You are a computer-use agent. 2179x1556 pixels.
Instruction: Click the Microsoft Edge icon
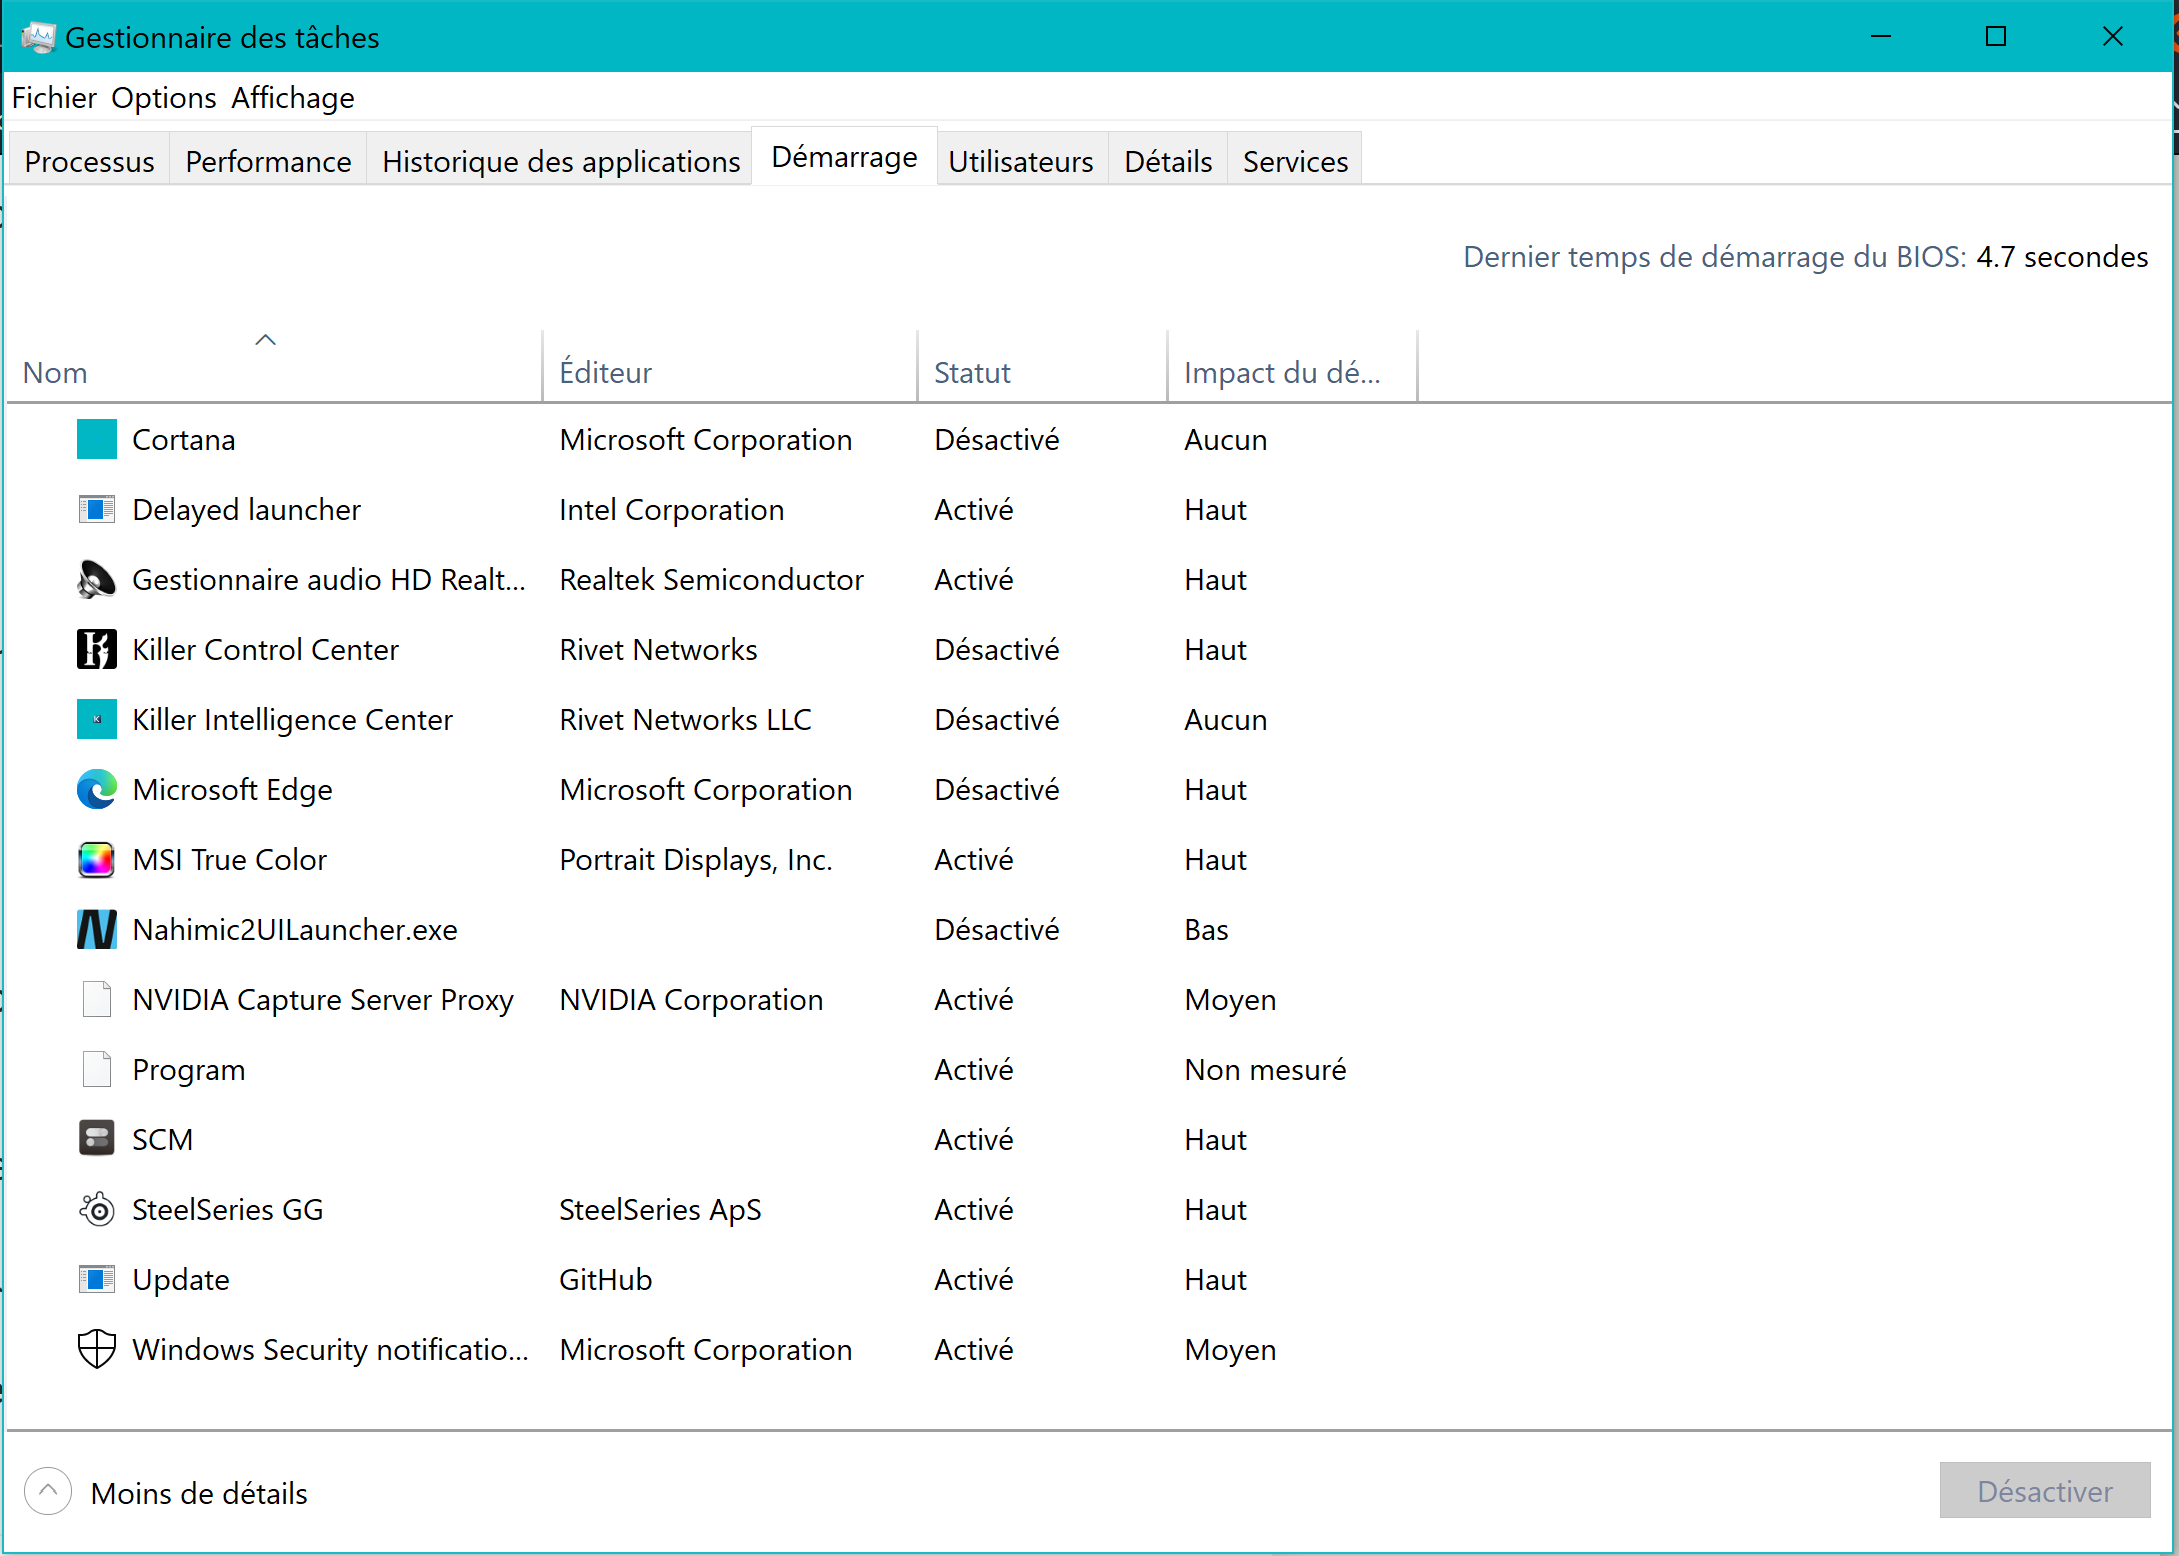(x=96, y=790)
